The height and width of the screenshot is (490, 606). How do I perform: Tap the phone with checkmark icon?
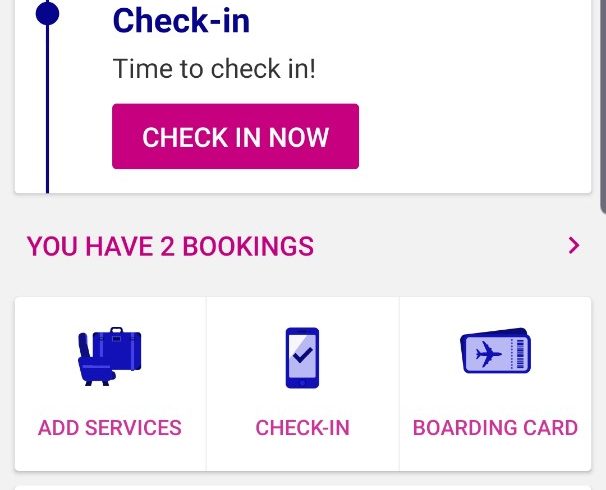coord(302,357)
